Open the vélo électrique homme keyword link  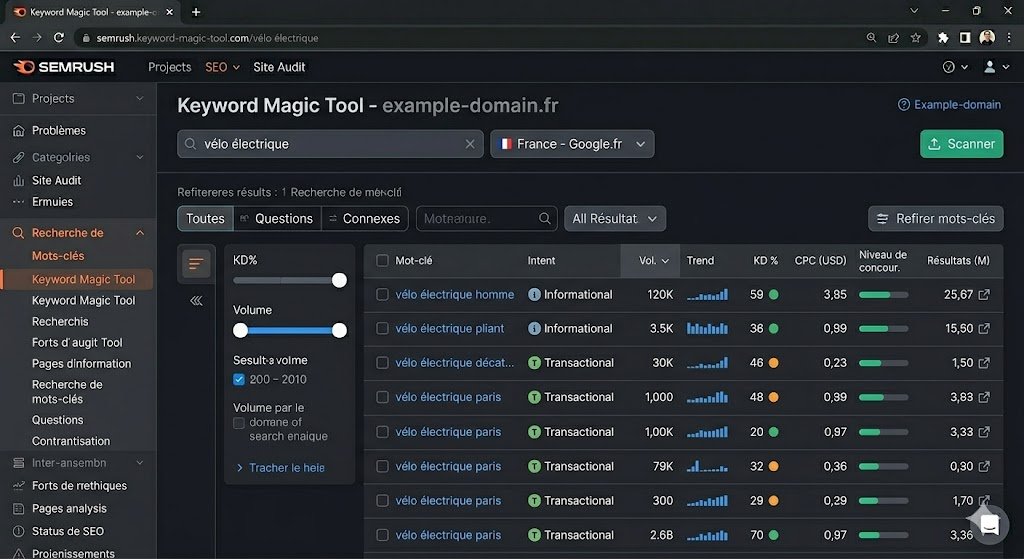tap(455, 295)
